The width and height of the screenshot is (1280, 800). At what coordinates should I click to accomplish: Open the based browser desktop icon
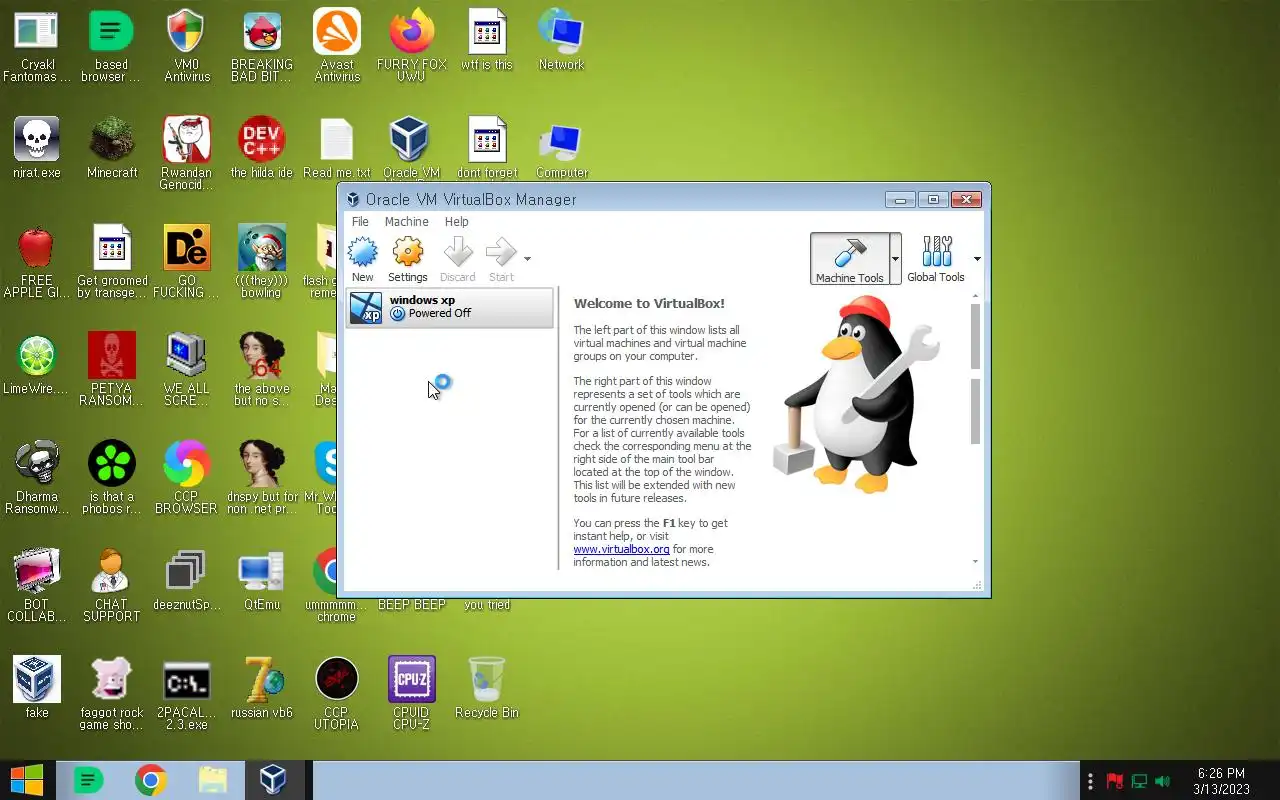click(x=111, y=46)
